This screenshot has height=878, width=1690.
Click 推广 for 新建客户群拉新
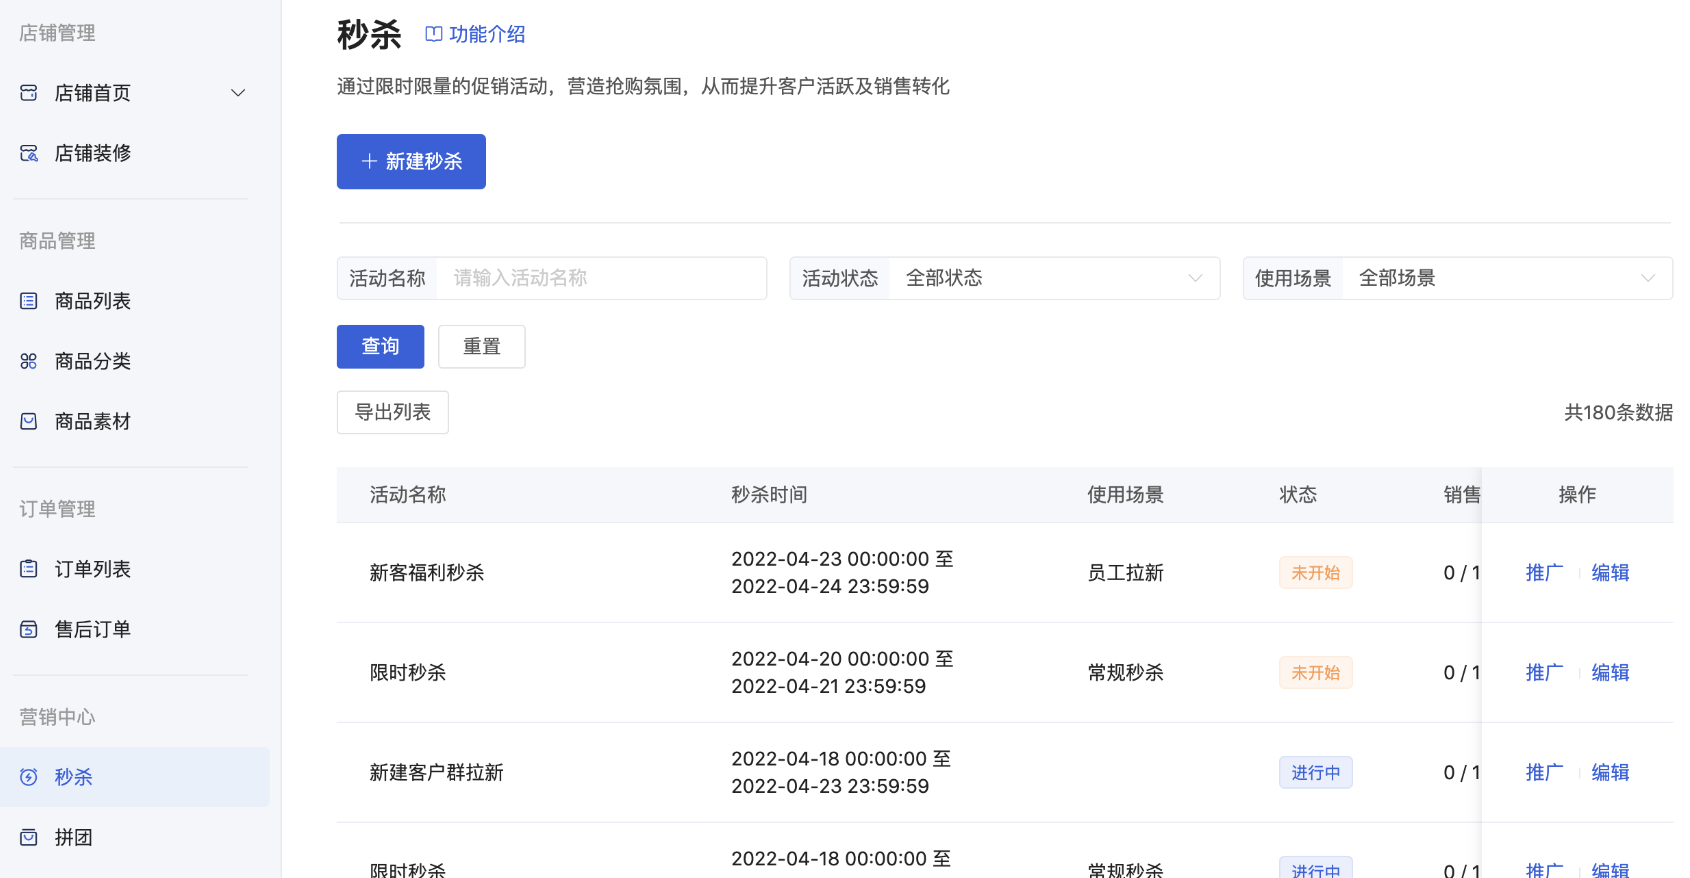(1544, 773)
